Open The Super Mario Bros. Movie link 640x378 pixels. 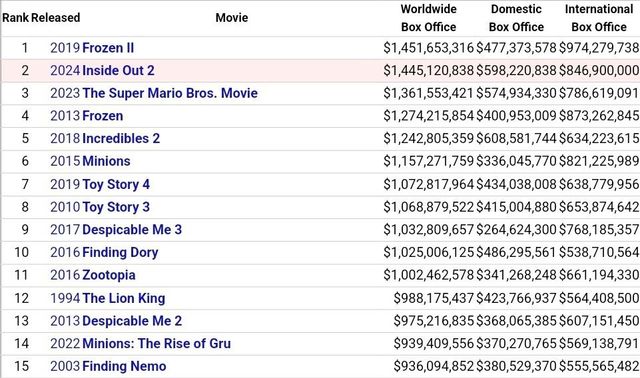[x=170, y=93]
